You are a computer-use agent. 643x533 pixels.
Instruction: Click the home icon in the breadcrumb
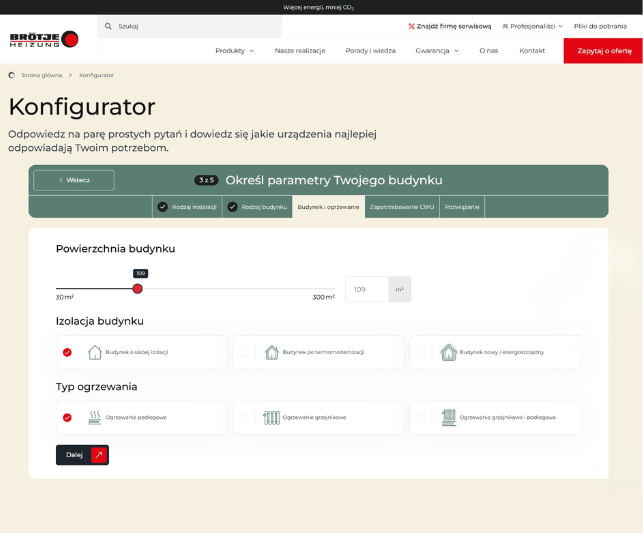(11, 75)
